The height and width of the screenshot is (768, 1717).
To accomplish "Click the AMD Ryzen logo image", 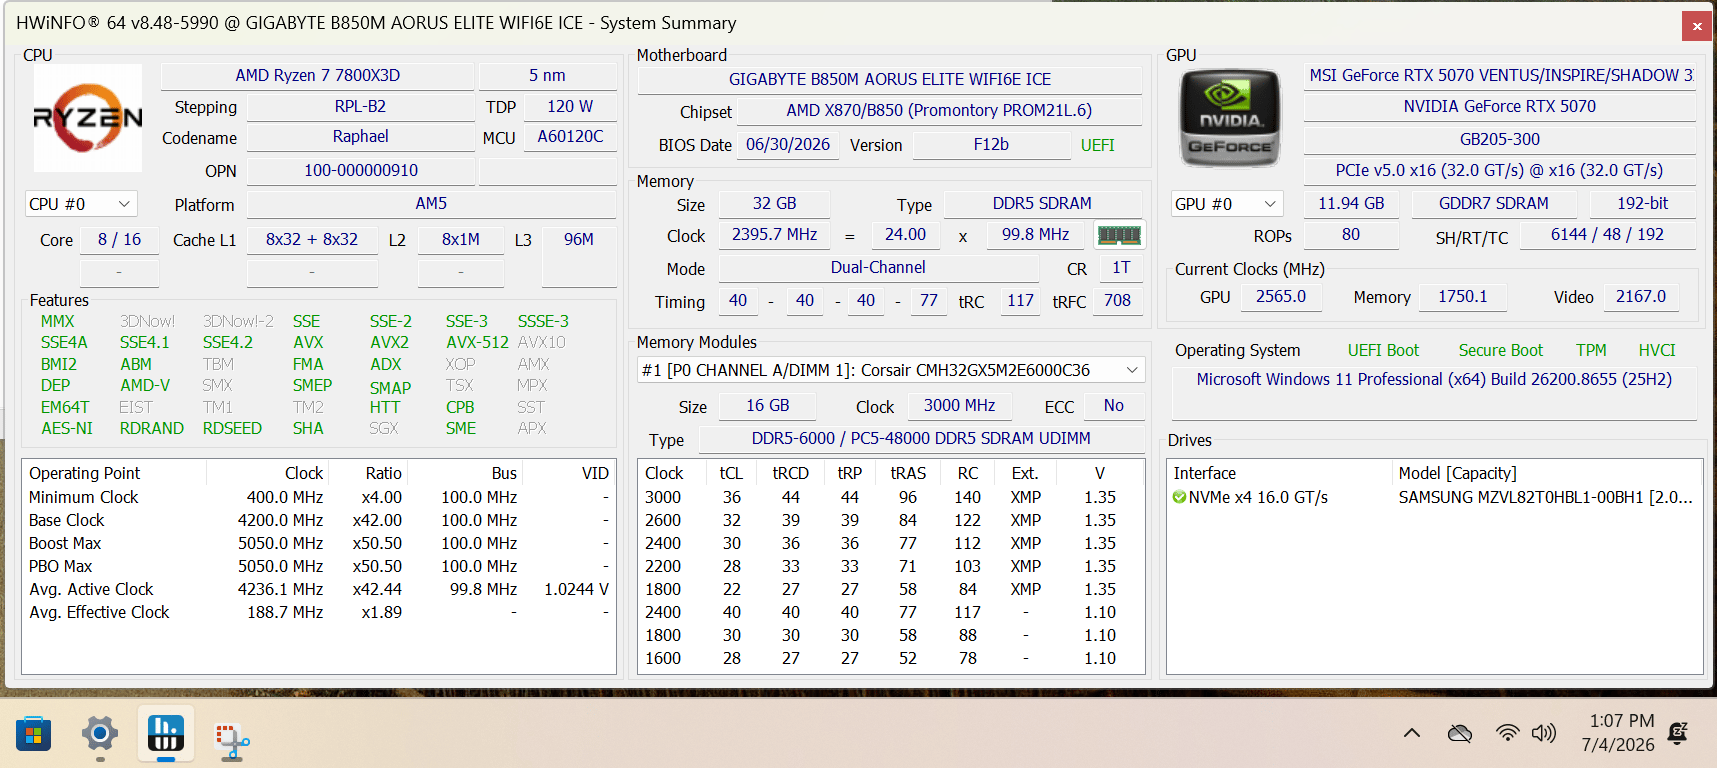I will click(88, 118).
